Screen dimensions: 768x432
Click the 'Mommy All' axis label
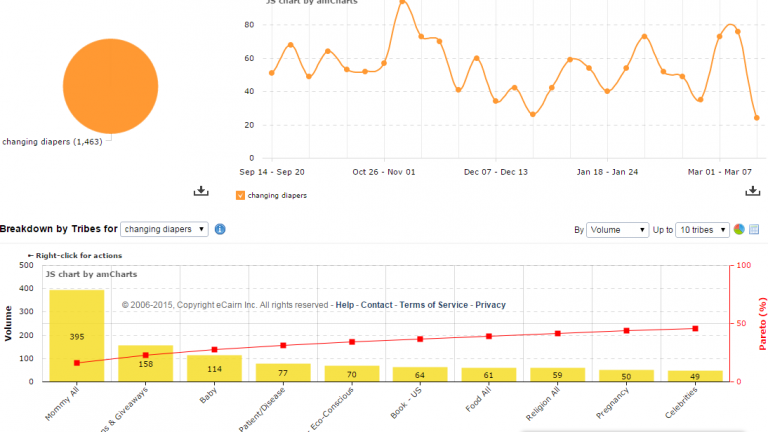[x=62, y=404]
